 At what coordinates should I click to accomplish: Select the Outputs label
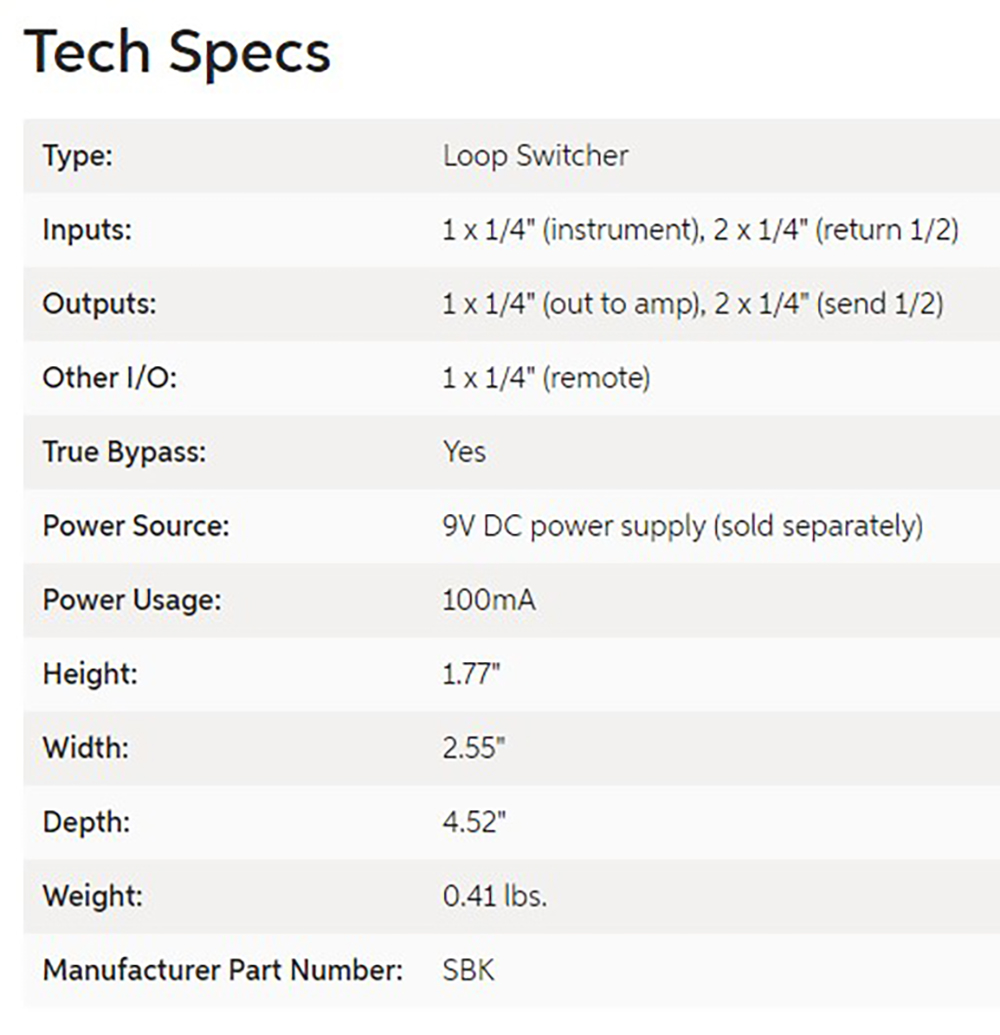[100, 304]
